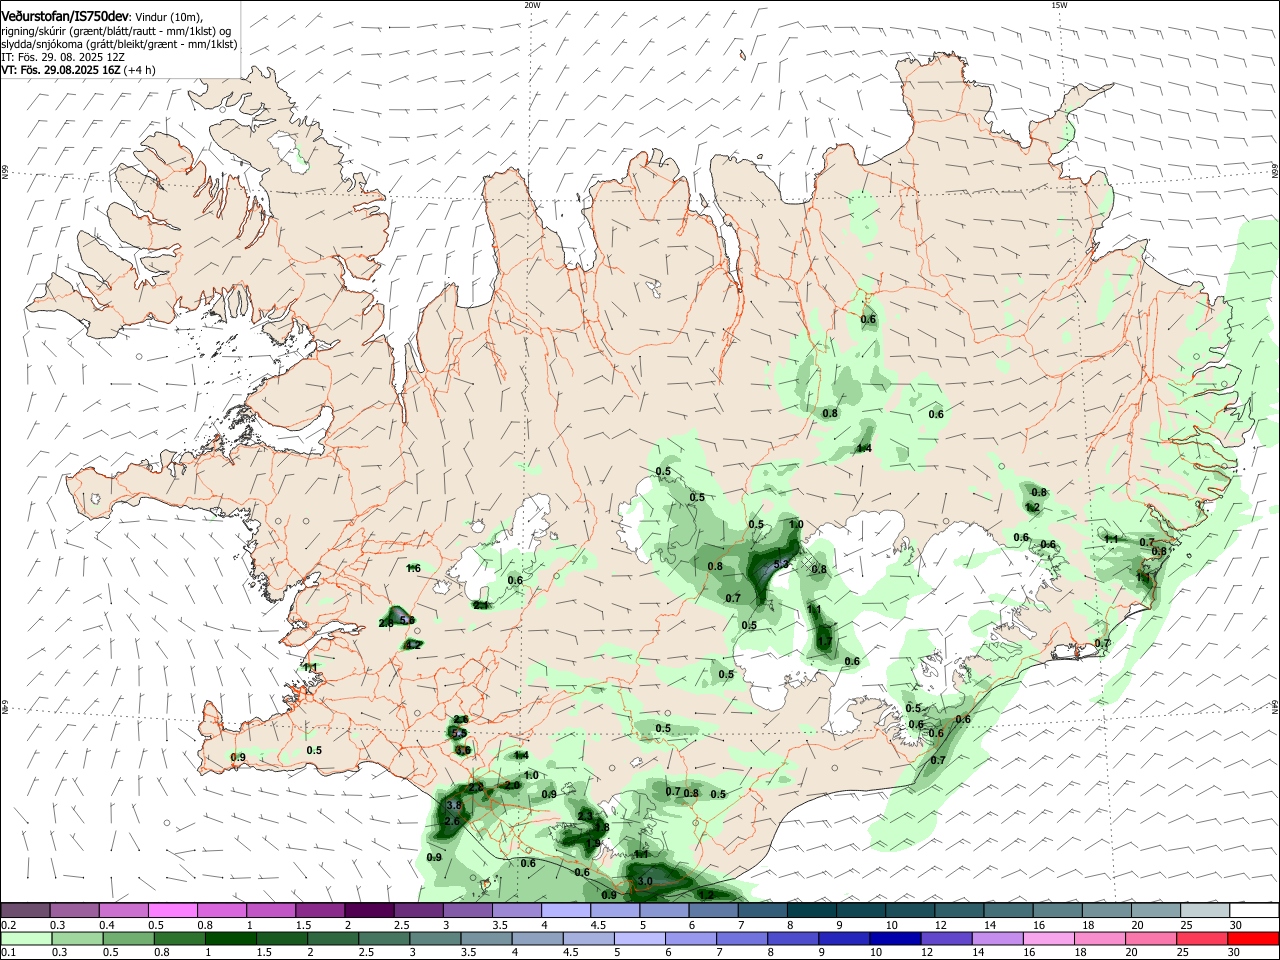Click the 25 swatch in the lower rain bar
Image resolution: width=1280 pixels, height=960 pixels.
click(x=1202, y=938)
